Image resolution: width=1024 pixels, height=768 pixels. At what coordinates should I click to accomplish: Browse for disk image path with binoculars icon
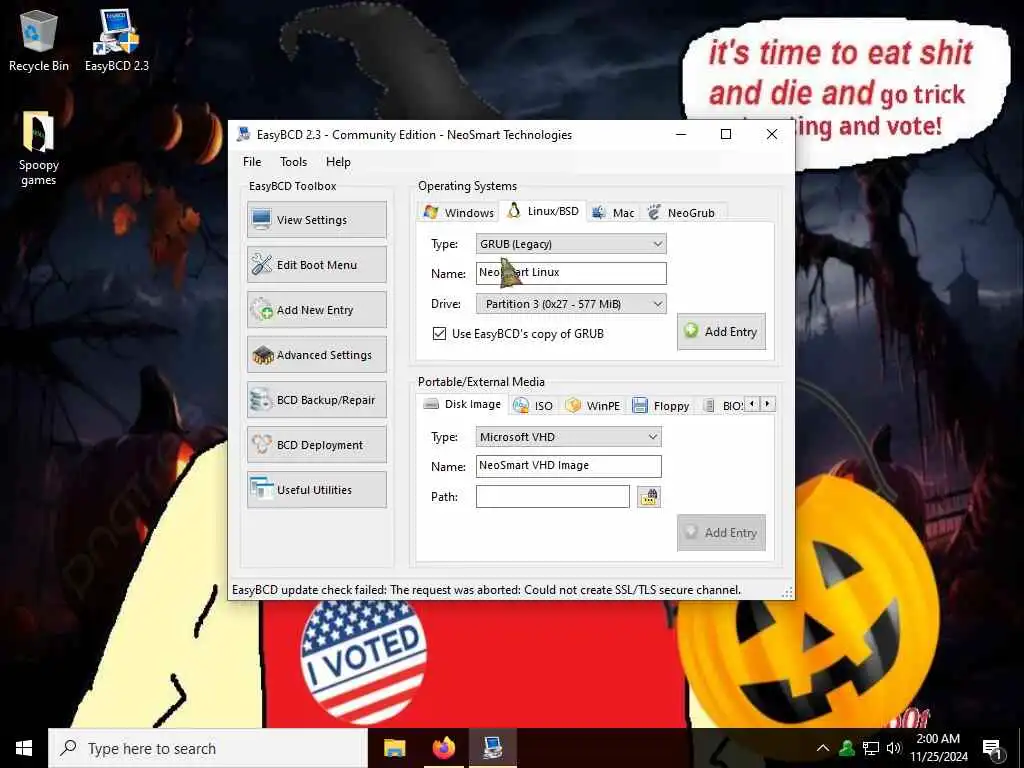pyautogui.click(x=648, y=497)
